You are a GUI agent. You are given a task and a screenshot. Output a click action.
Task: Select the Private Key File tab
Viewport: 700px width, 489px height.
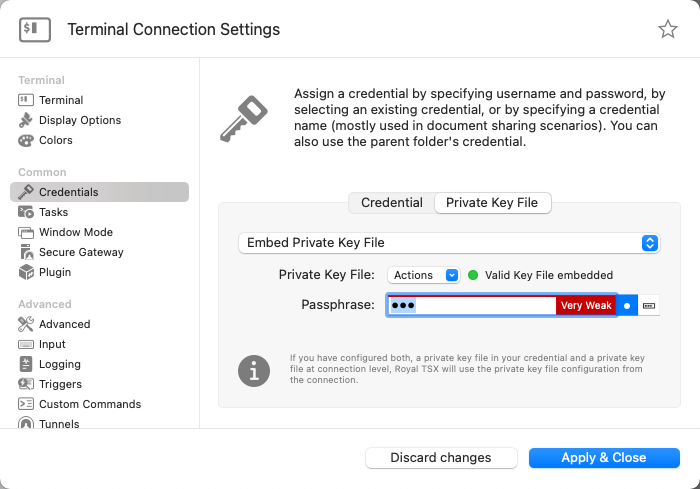click(x=492, y=202)
